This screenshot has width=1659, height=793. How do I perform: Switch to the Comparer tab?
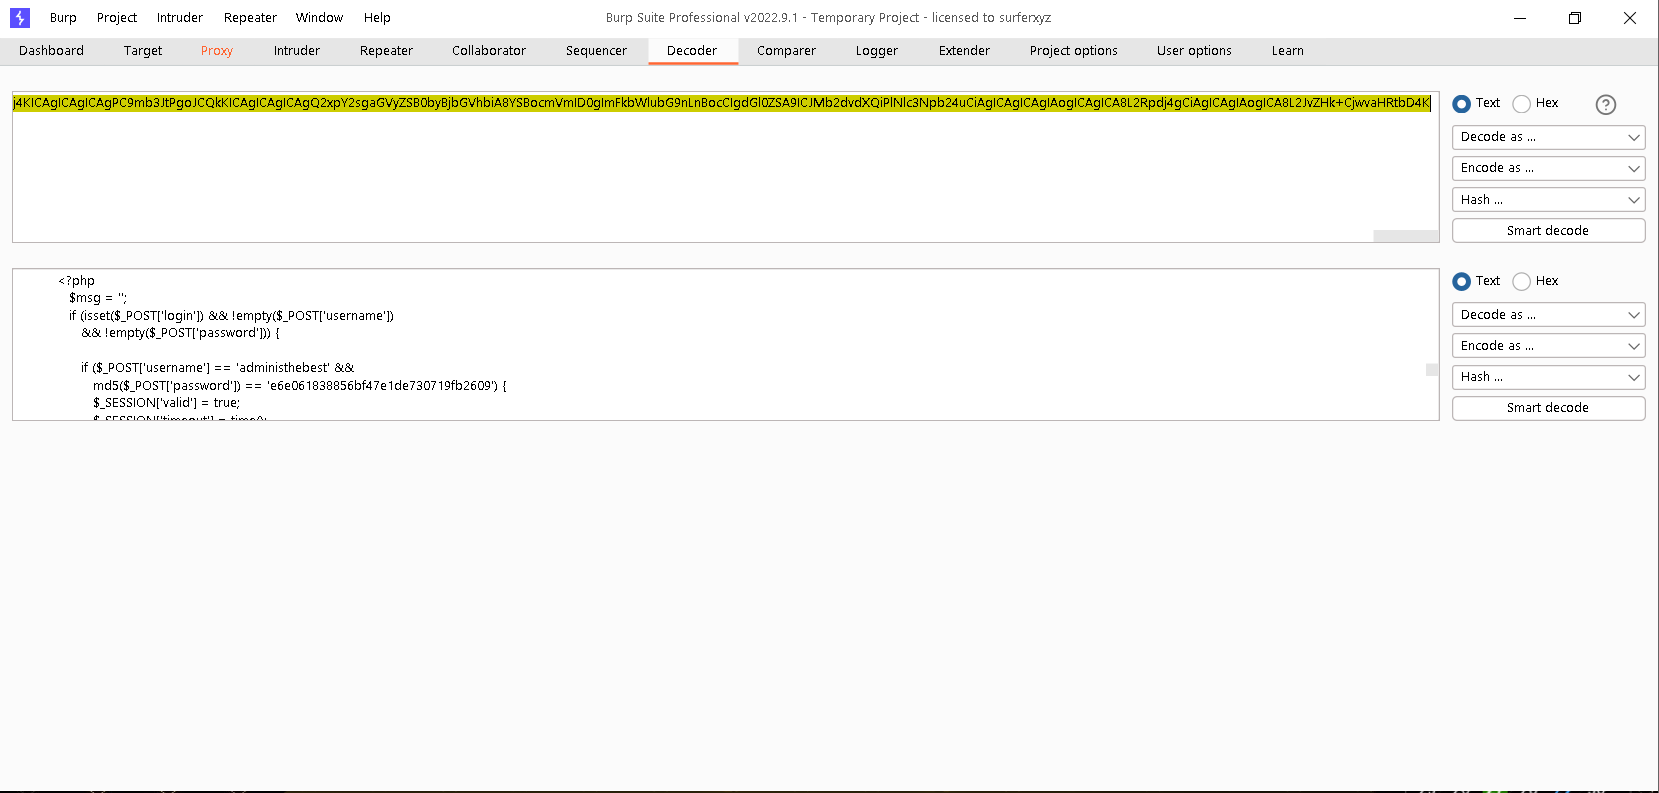click(786, 51)
